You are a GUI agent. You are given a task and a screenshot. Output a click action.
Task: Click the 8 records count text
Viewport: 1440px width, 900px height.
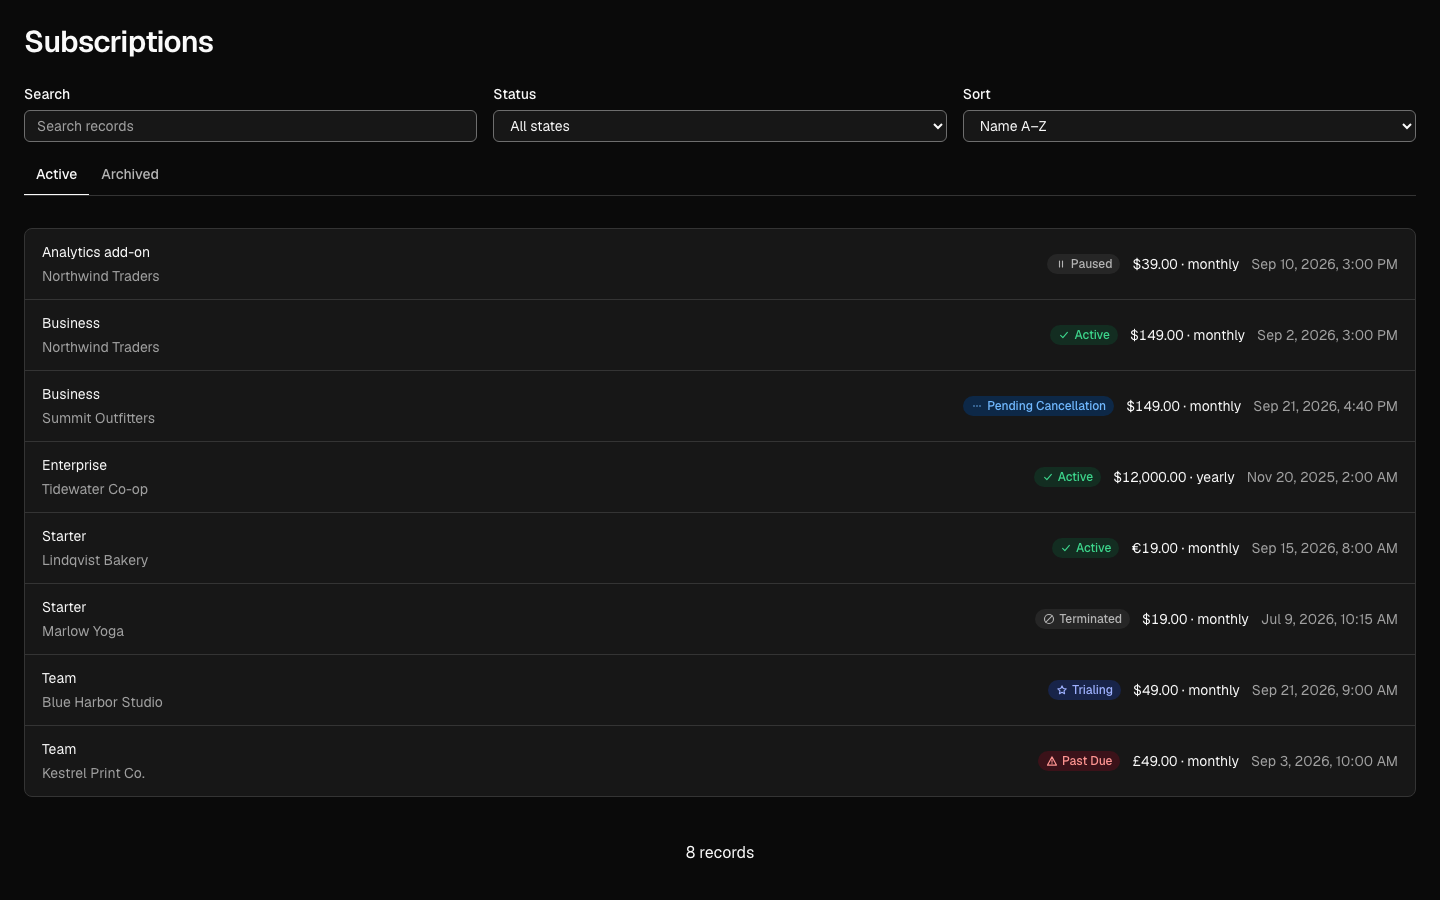720,852
